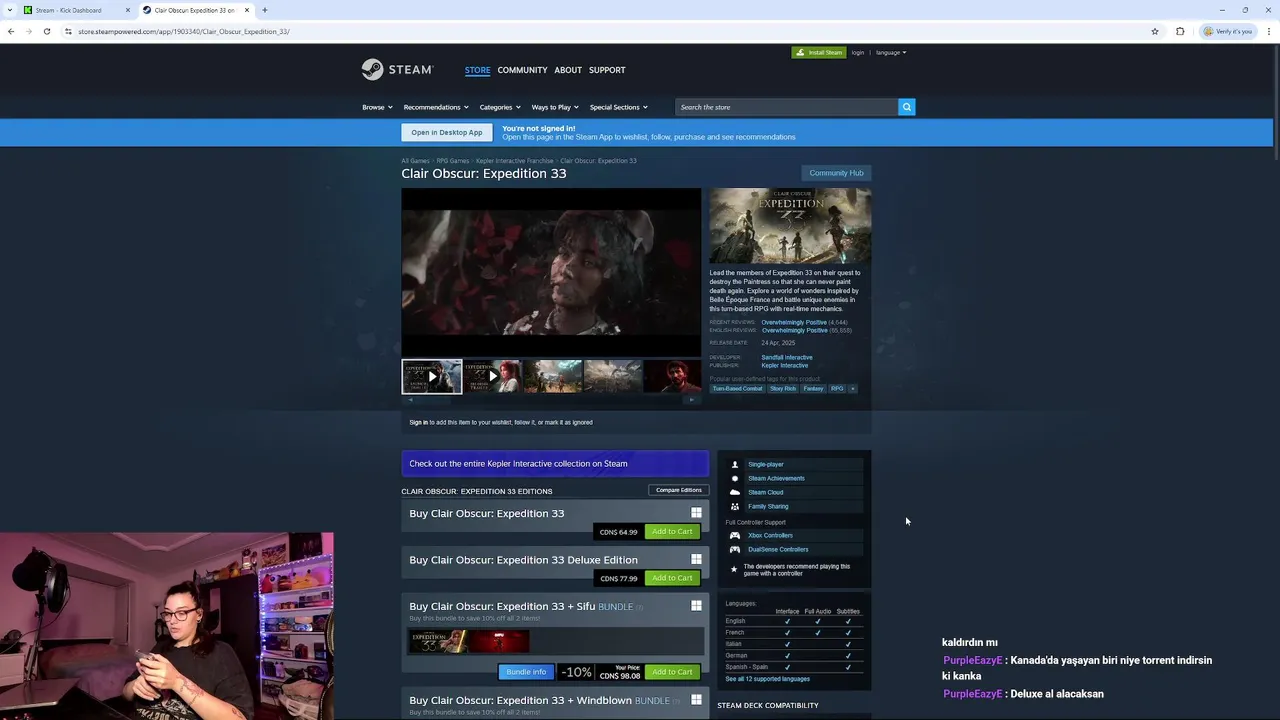Click Windows icon on Windblown bundle row

click(696, 700)
